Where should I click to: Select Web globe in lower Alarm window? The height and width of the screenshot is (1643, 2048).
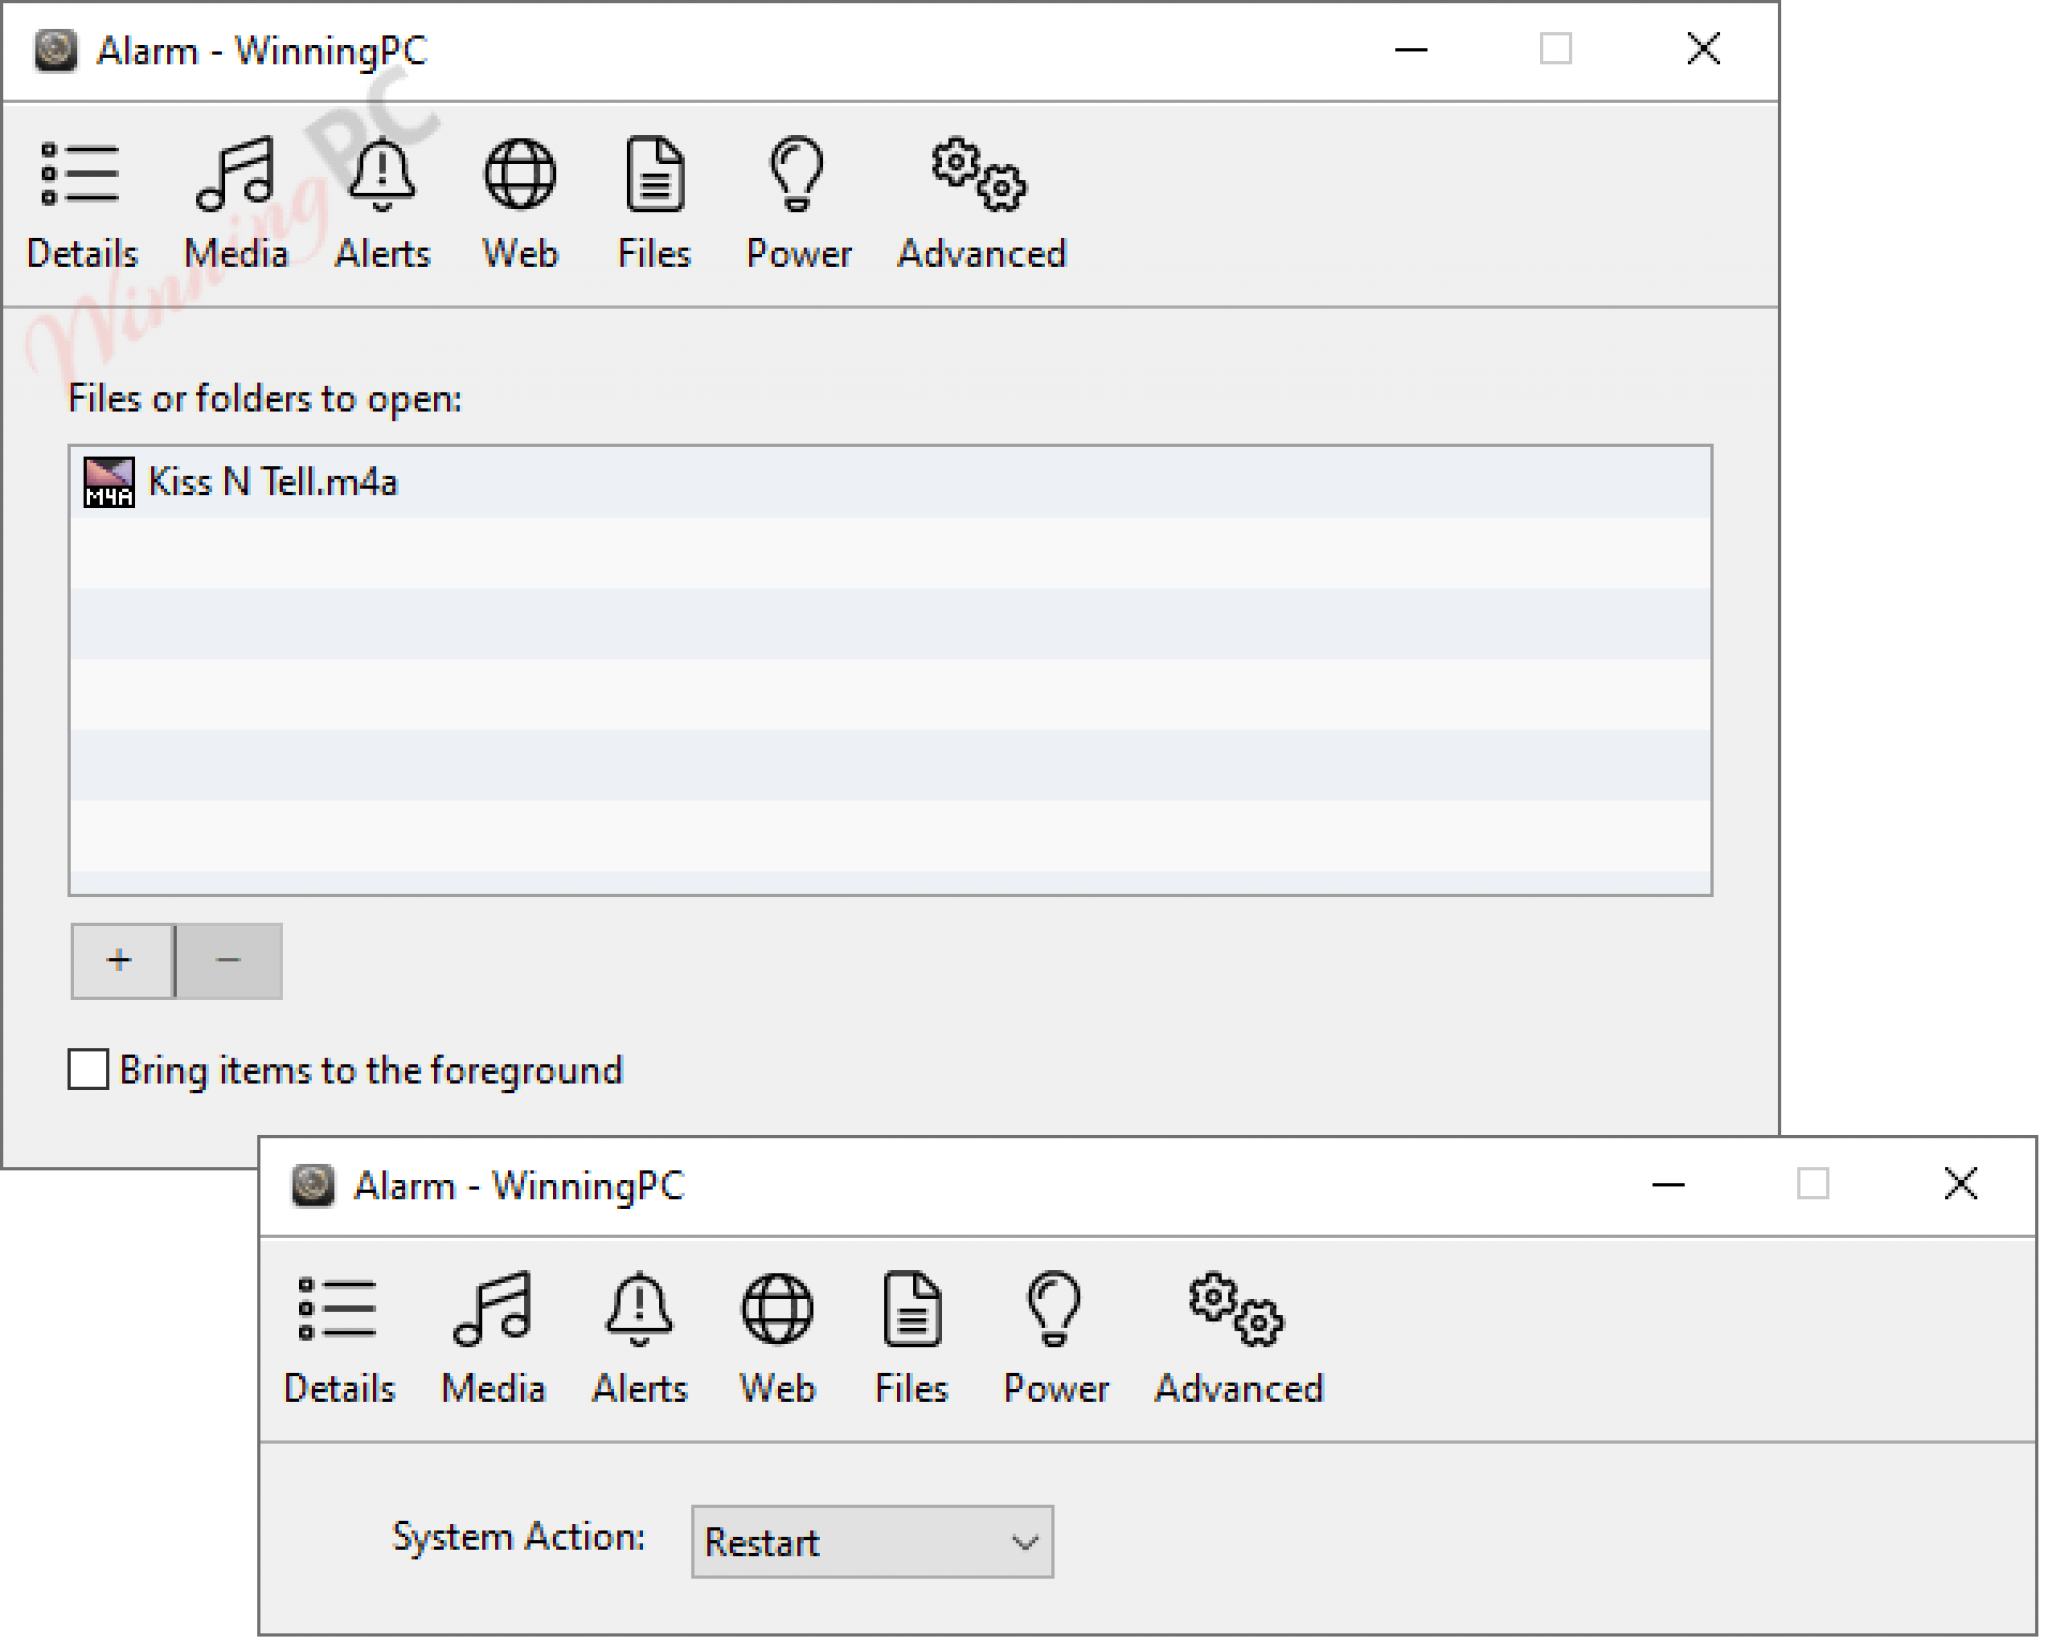pyautogui.click(x=777, y=1340)
